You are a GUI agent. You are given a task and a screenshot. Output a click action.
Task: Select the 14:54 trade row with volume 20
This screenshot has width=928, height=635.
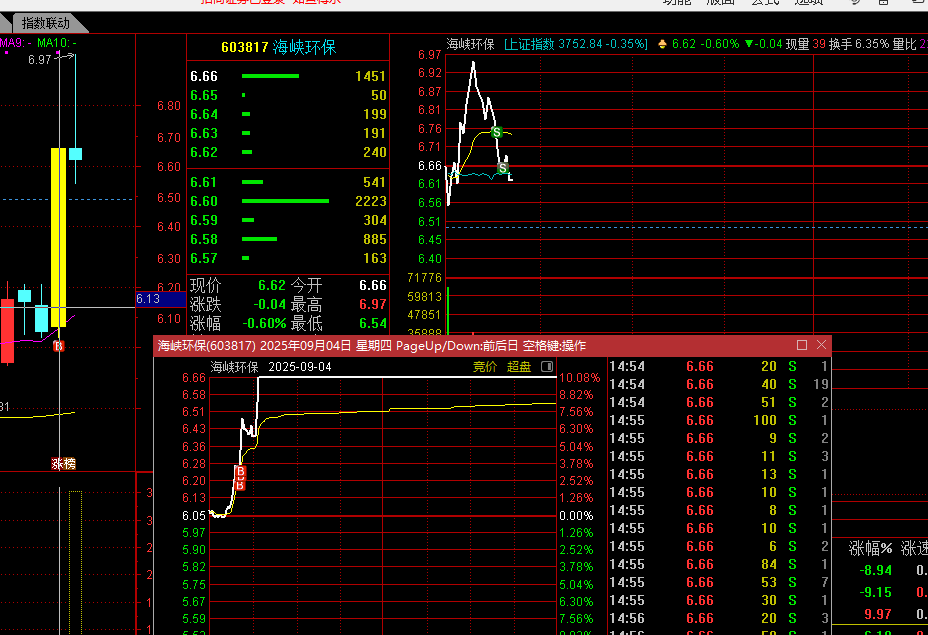[718, 366]
